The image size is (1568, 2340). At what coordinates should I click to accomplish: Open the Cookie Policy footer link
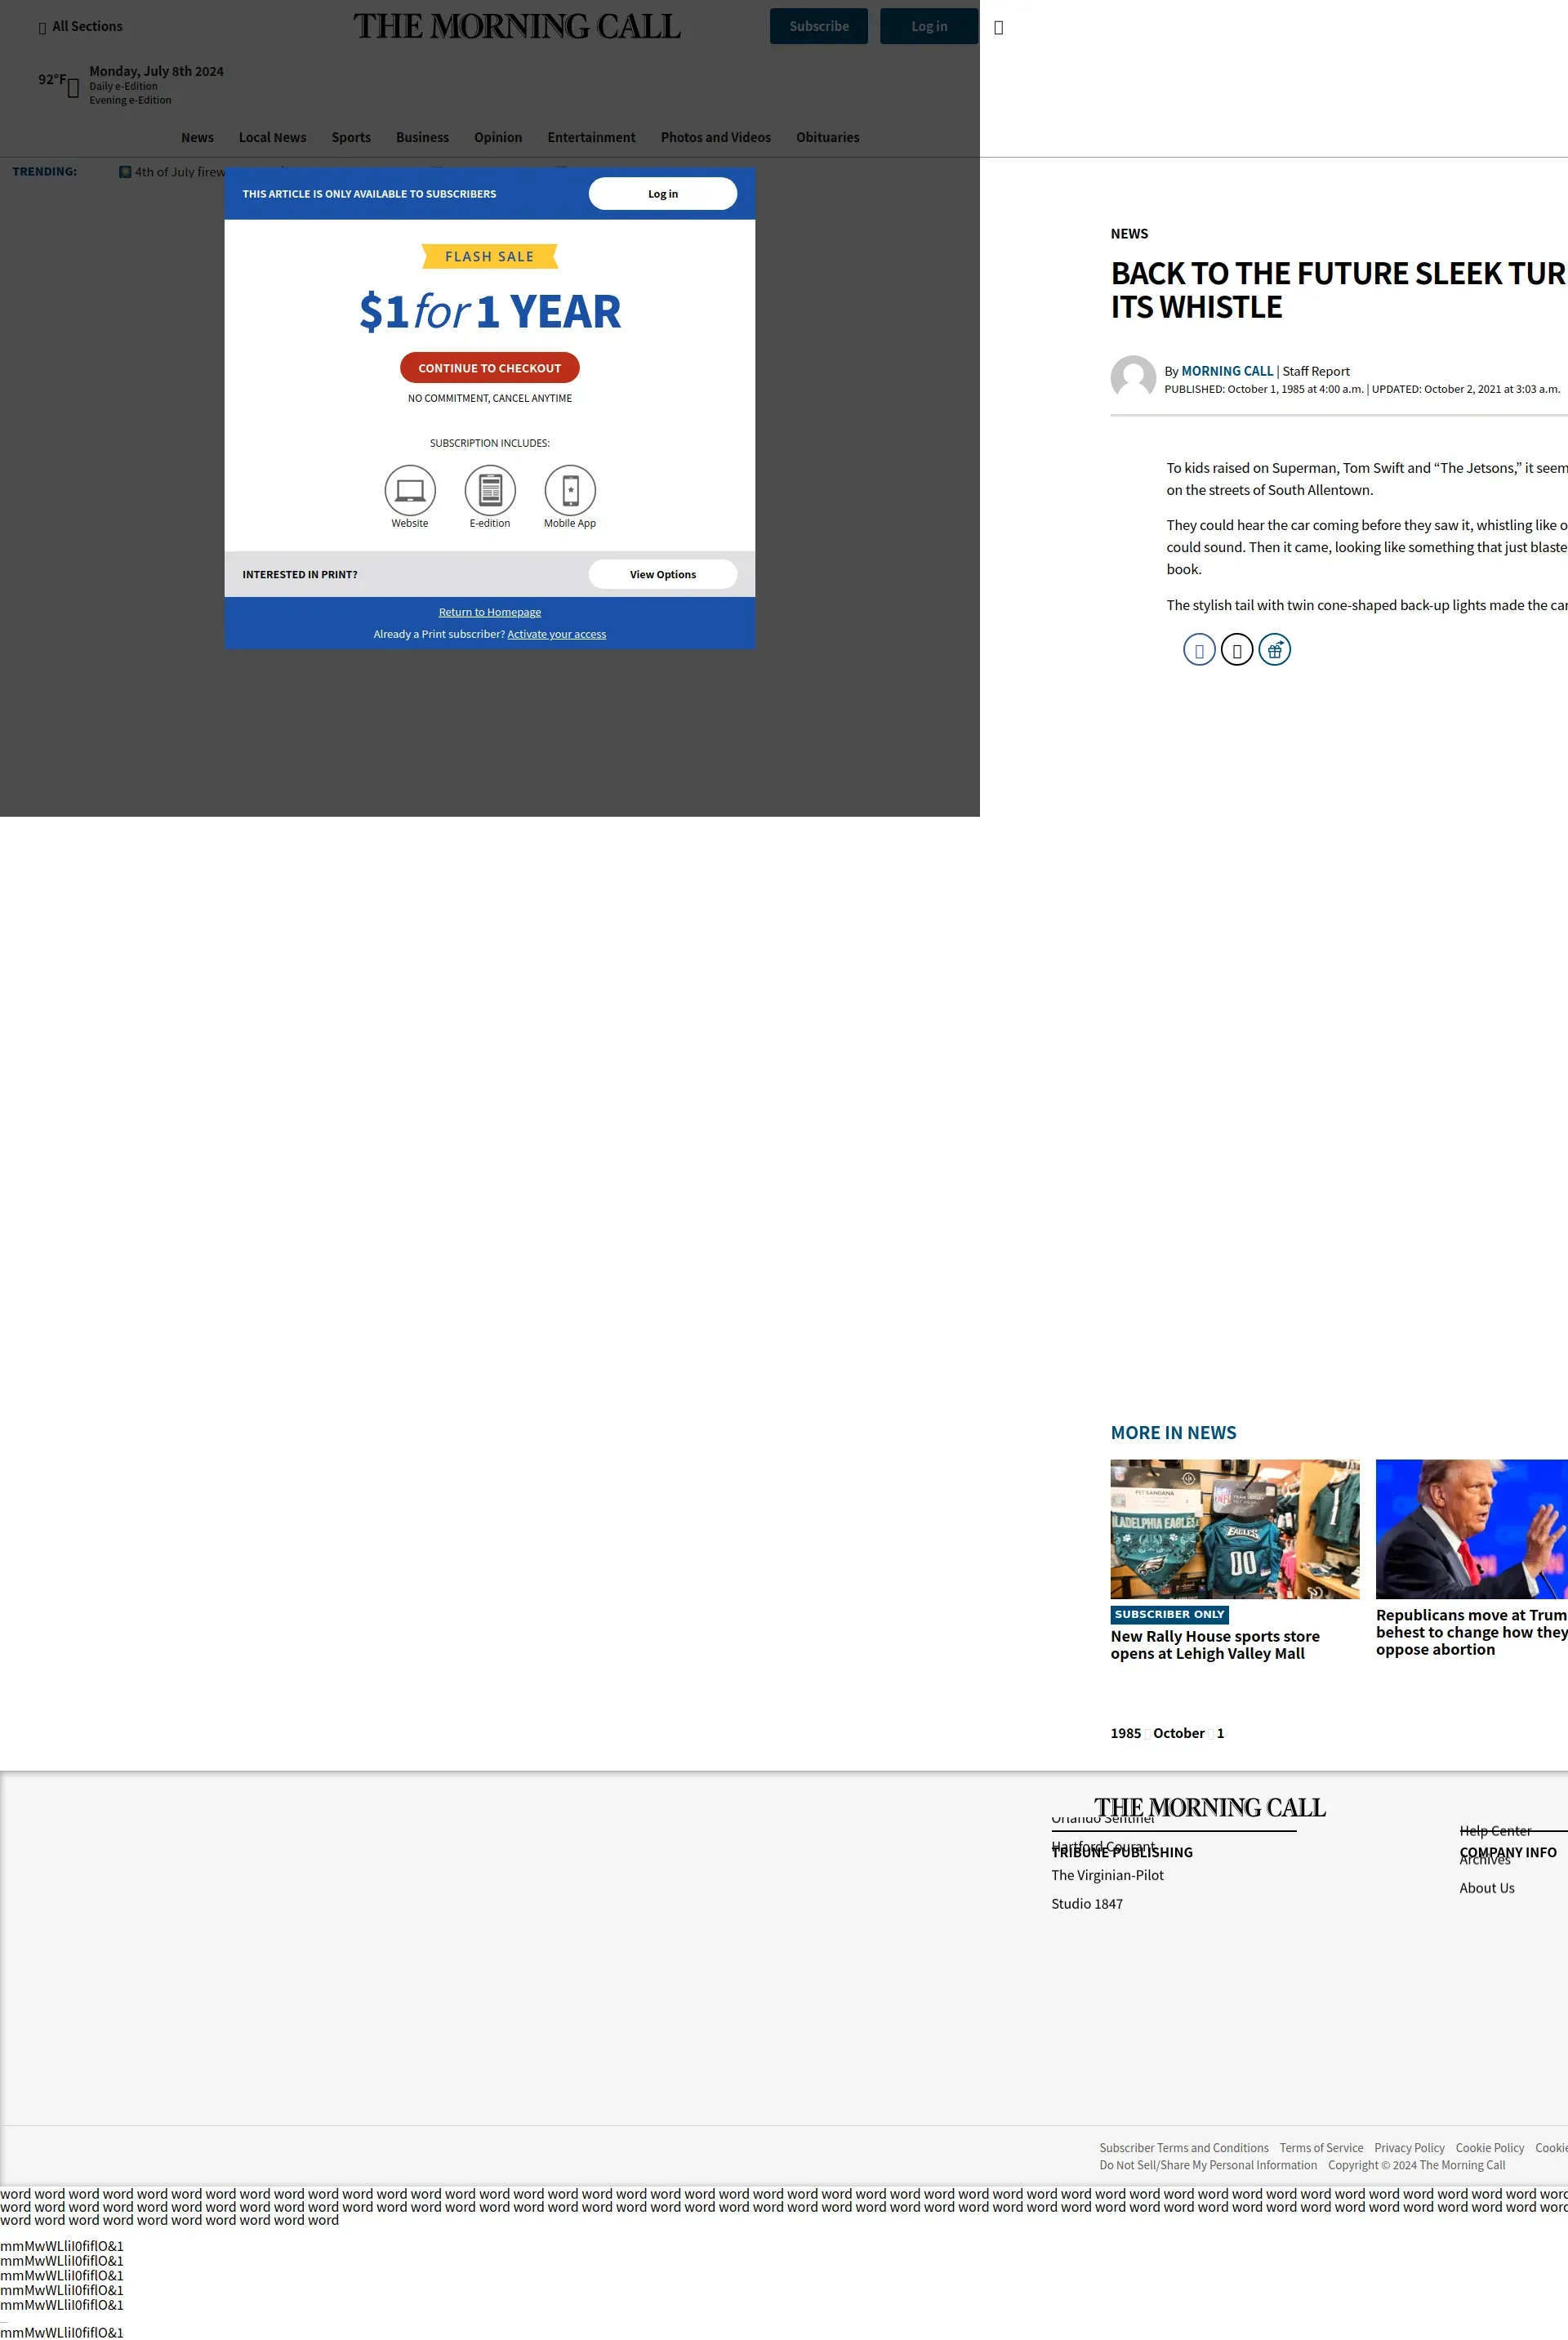[1490, 2148]
